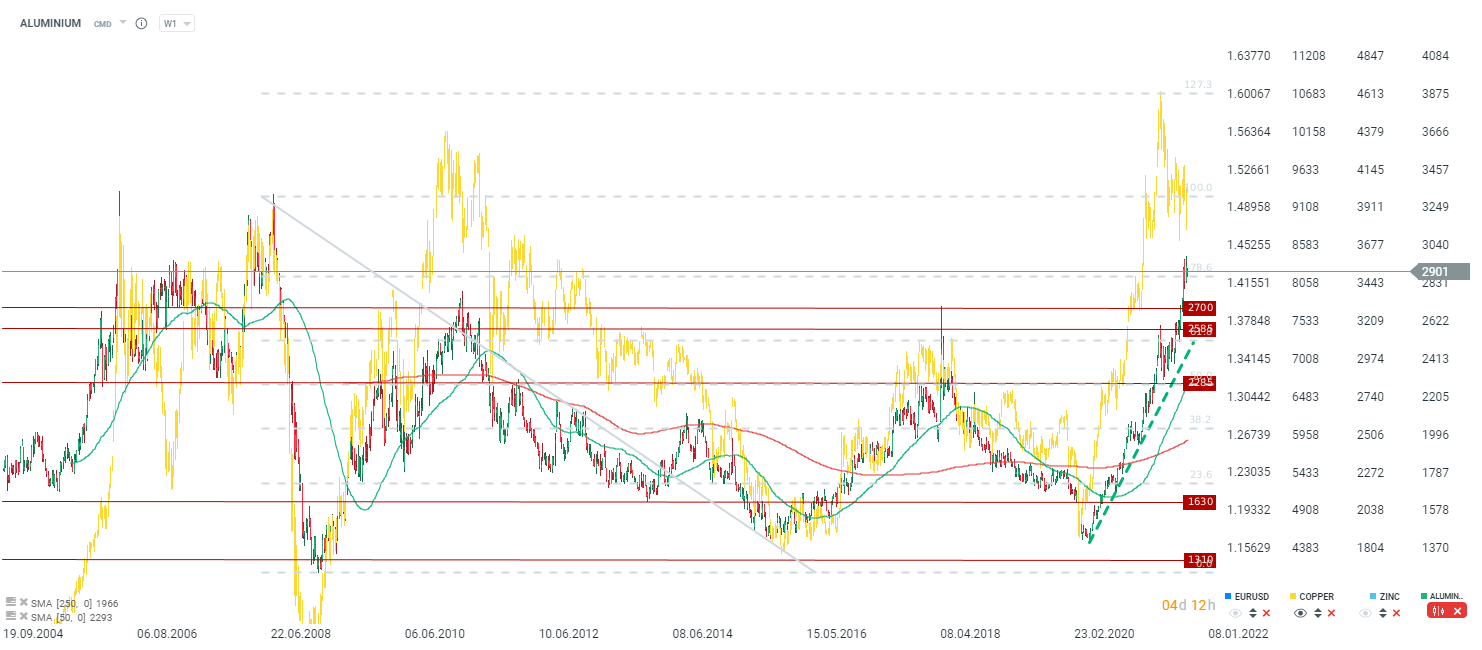This screenshot has width=1482, height=650.
Task: Click date label 08.01.2022 on time axis
Action: [x=1240, y=634]
